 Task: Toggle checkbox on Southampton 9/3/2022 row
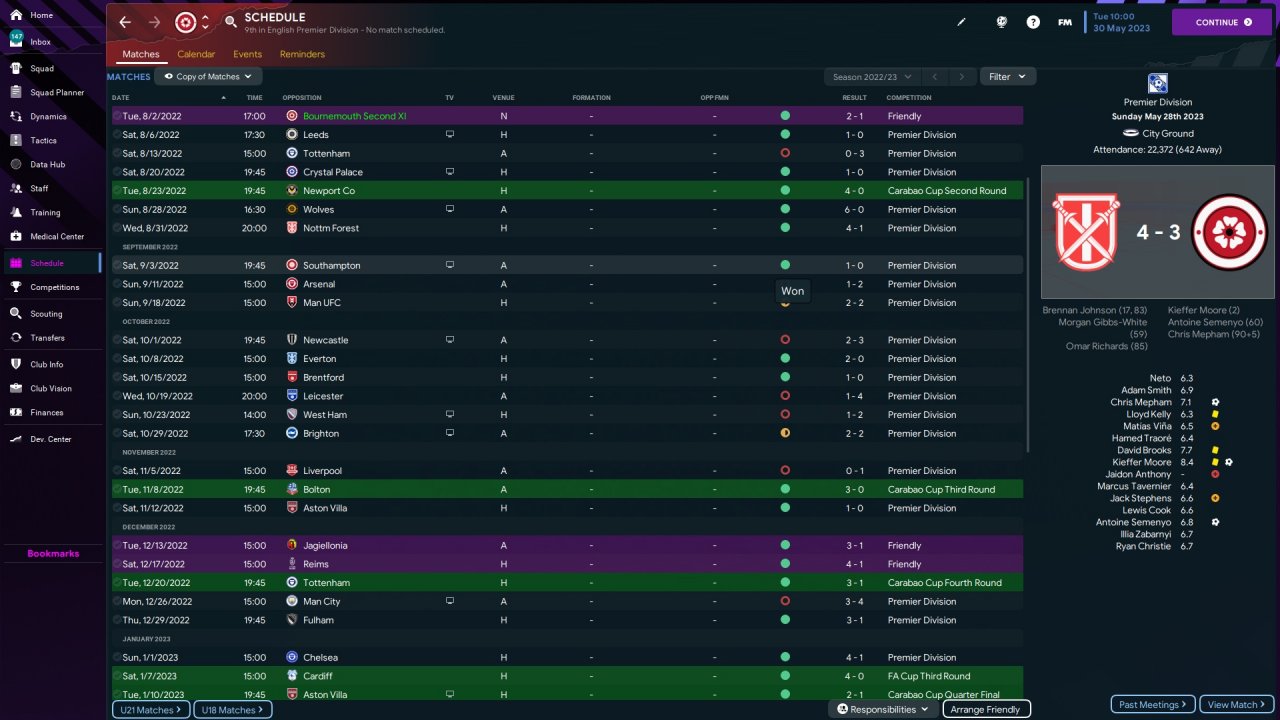pyautogui.click(x=117, y=265)
